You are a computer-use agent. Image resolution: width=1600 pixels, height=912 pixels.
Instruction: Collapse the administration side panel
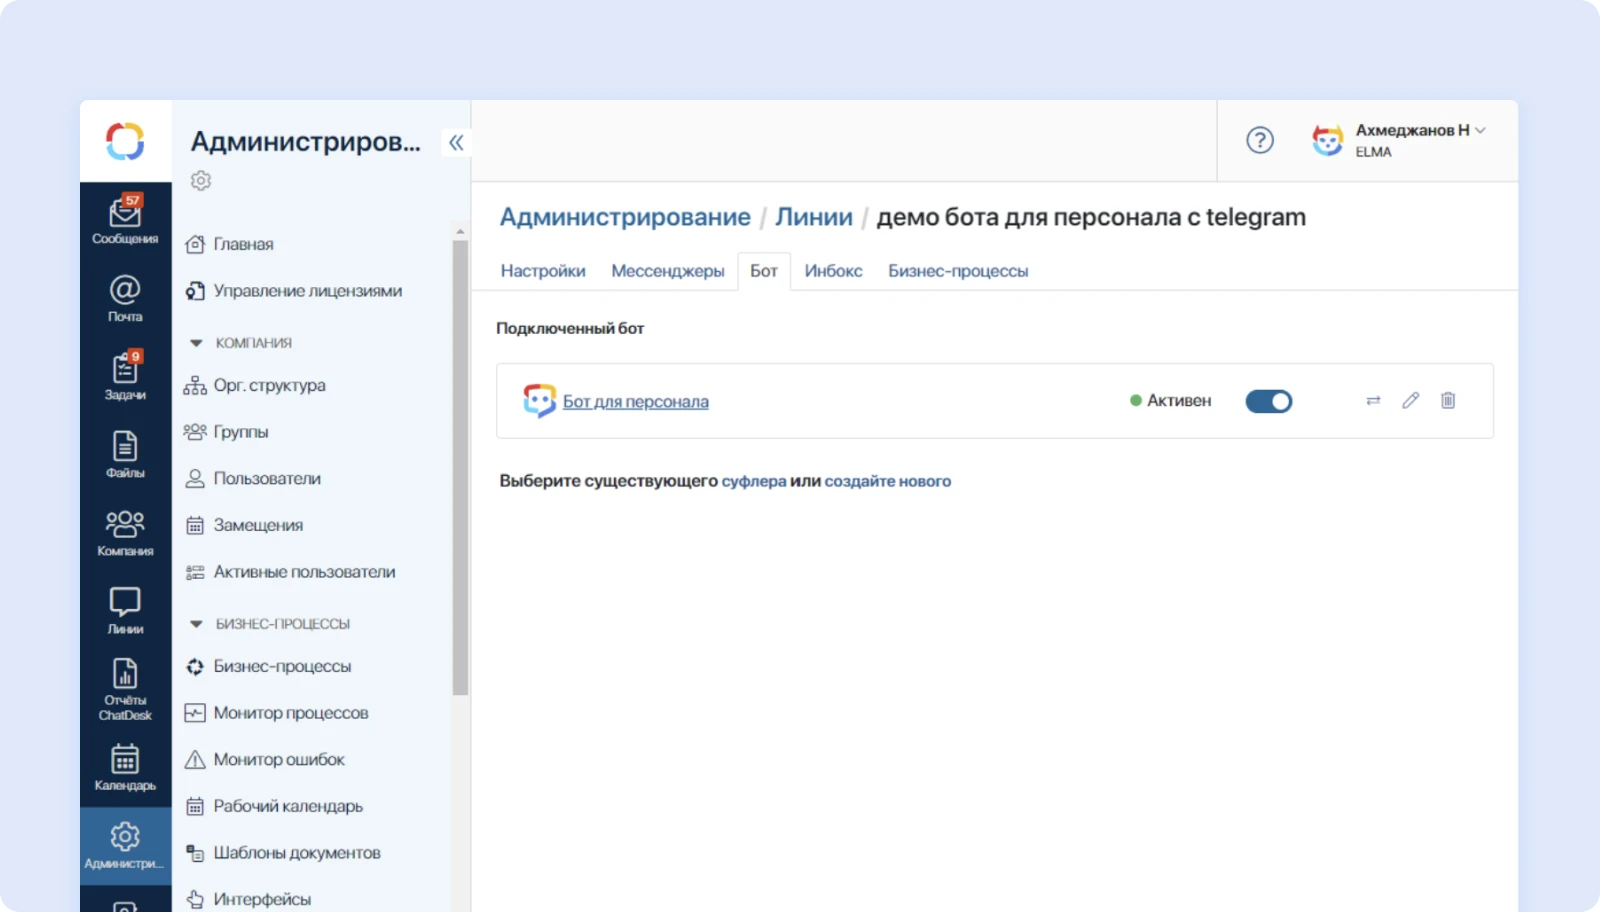pyautogui.click(x=456, y=142)
